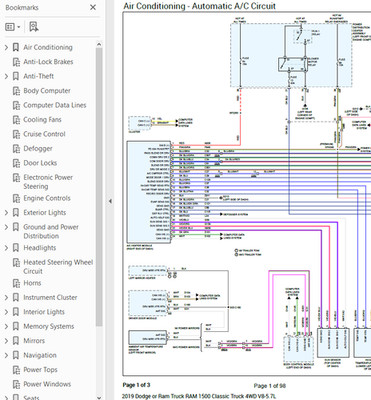Go to the Instrument Cluster bookmark

[50, 297]
